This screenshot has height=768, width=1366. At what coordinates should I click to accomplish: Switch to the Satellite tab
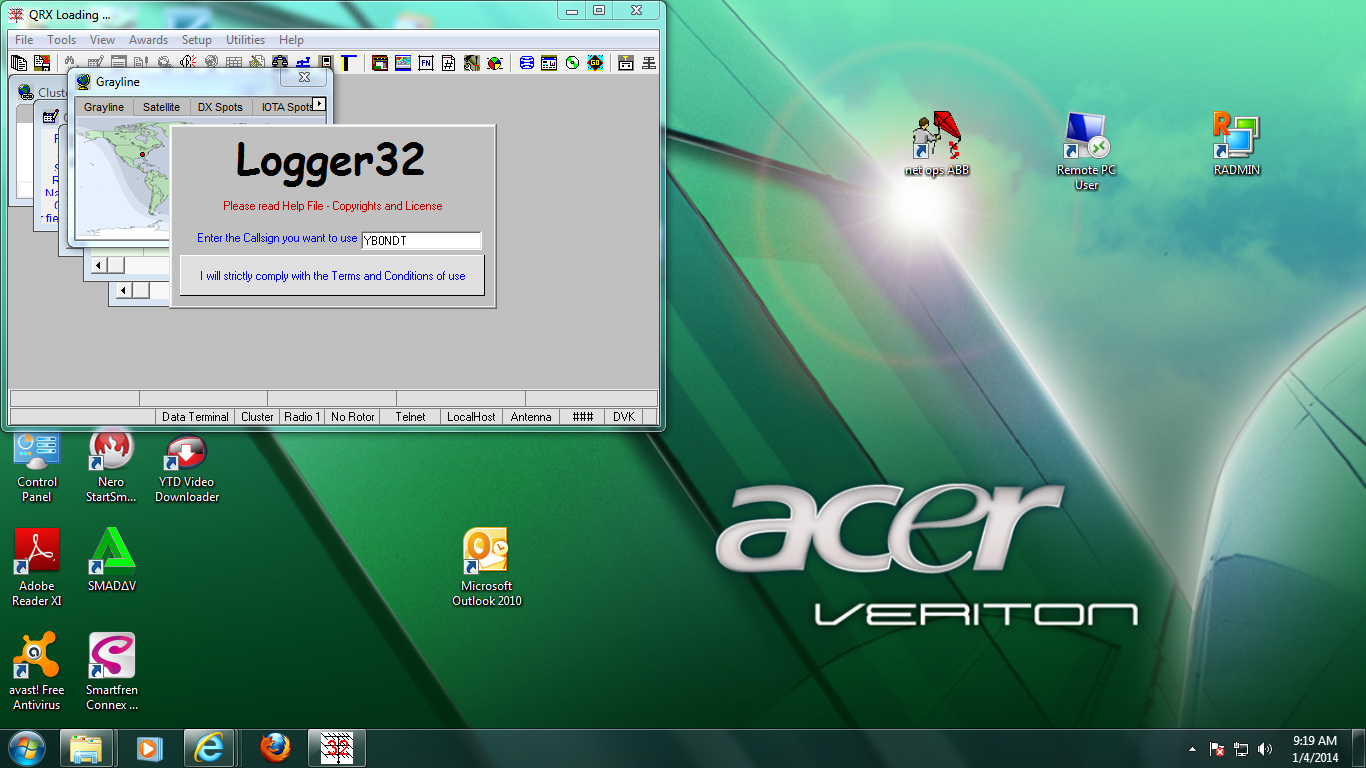click(161, 107)
